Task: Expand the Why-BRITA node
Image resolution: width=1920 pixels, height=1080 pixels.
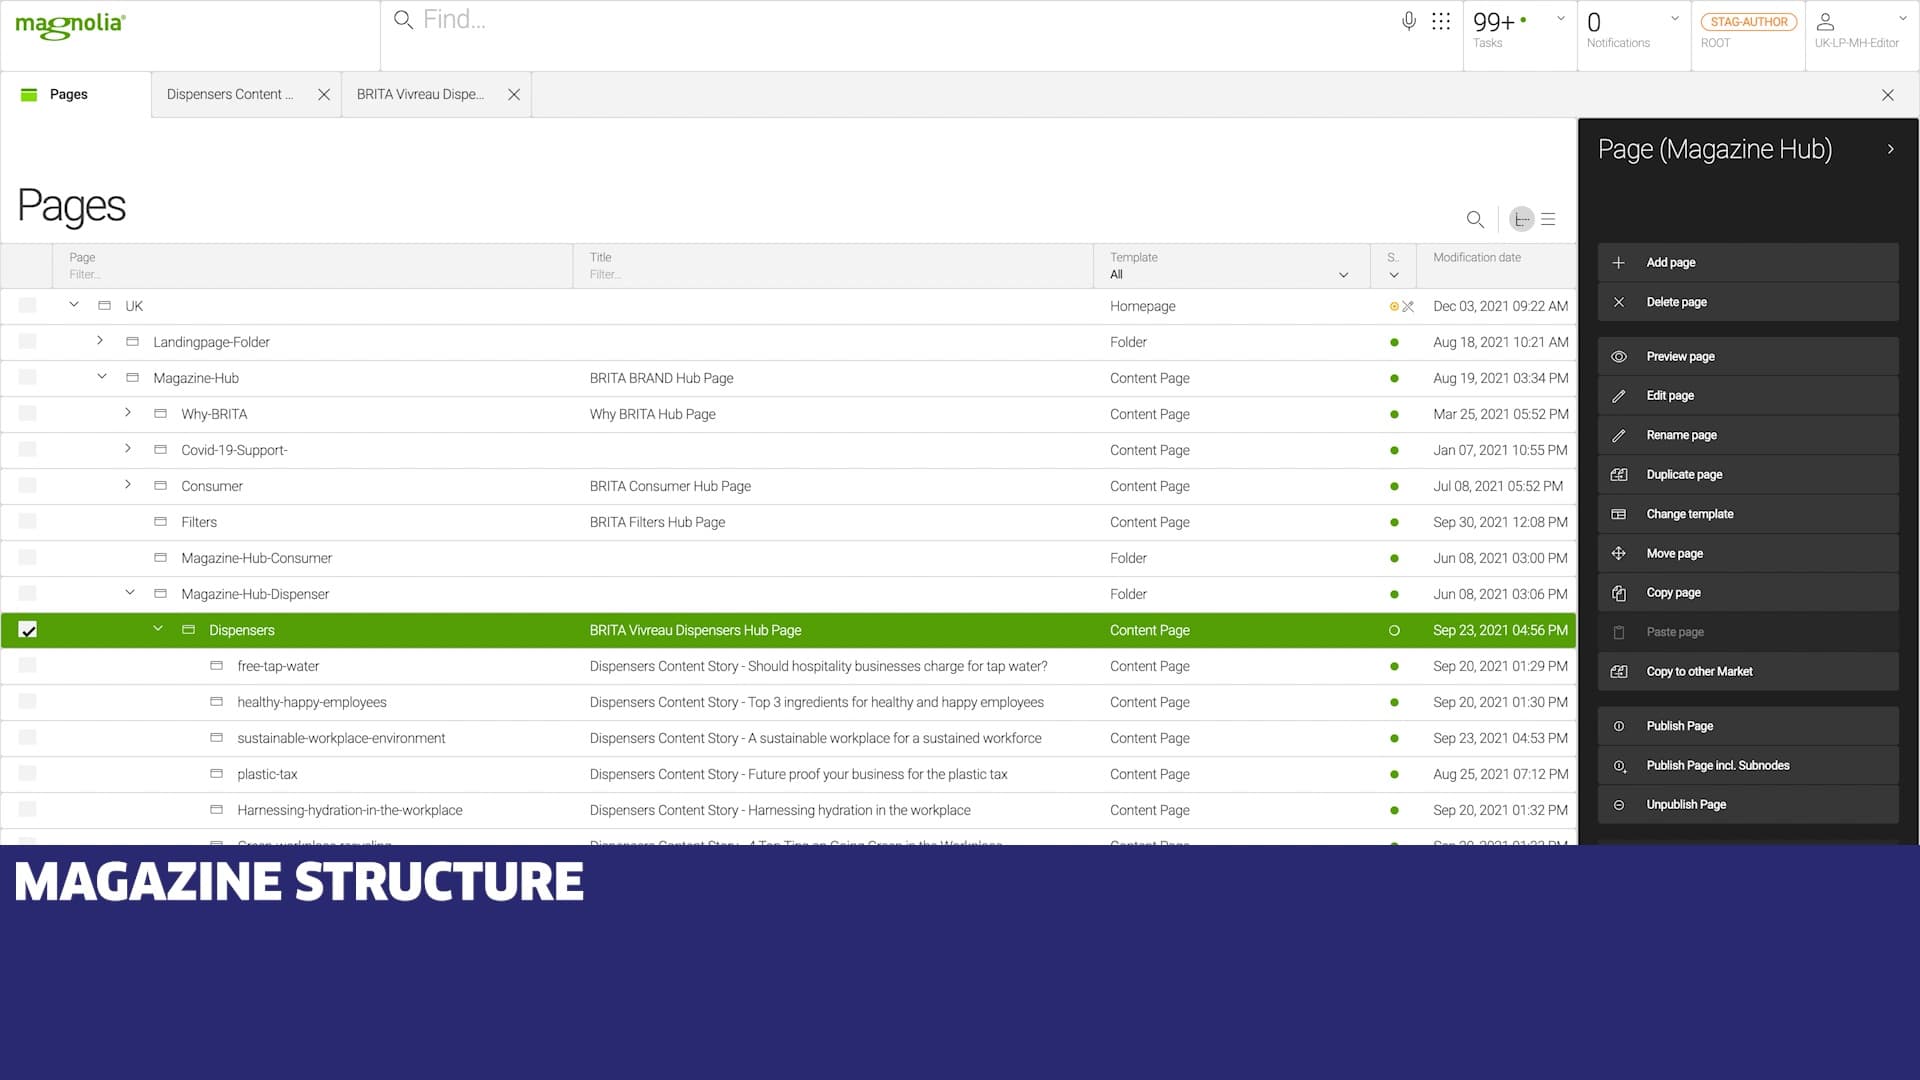Action: (x=128, y=413)
